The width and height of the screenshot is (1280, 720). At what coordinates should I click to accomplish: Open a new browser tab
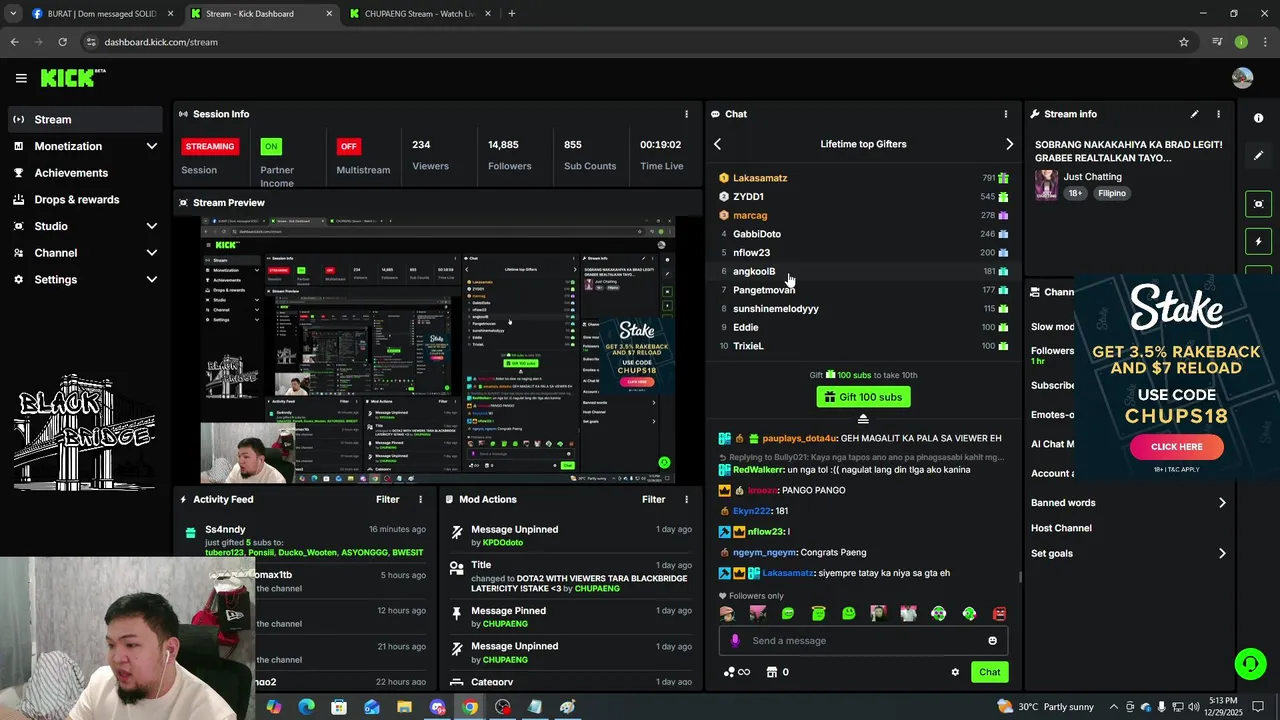coord(511,14)
